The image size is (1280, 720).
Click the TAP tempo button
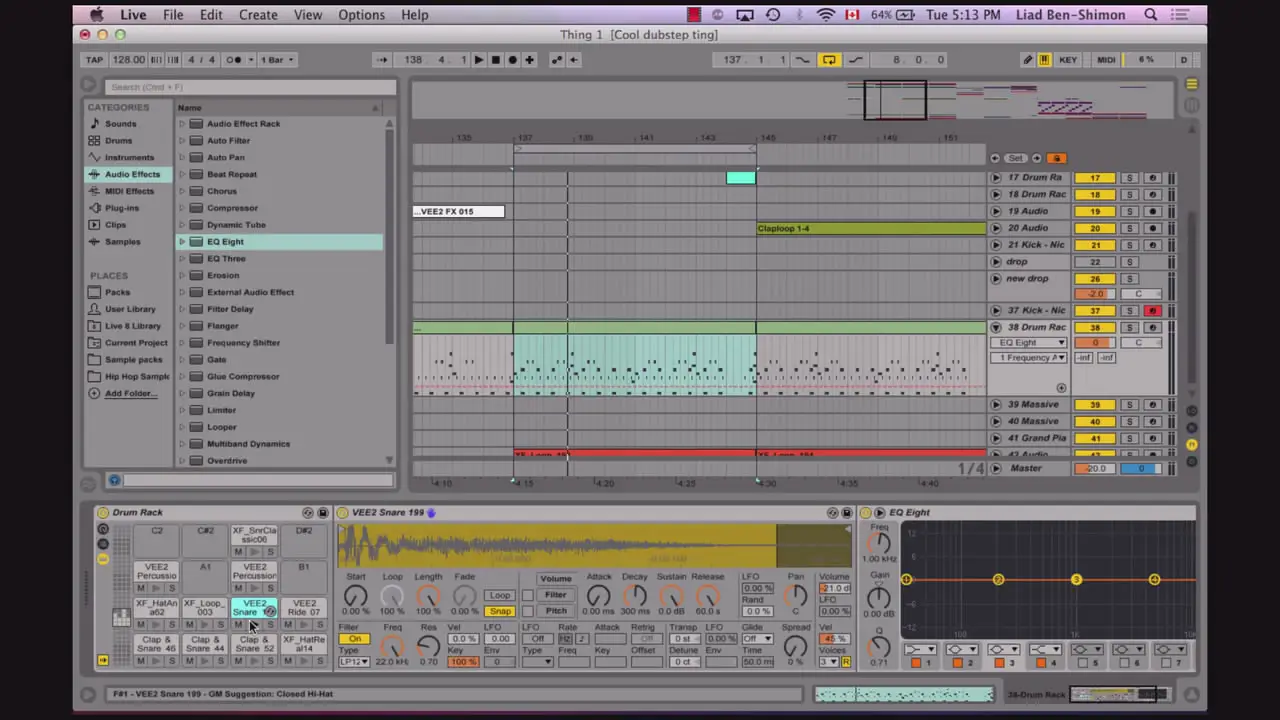coord(94,60)
